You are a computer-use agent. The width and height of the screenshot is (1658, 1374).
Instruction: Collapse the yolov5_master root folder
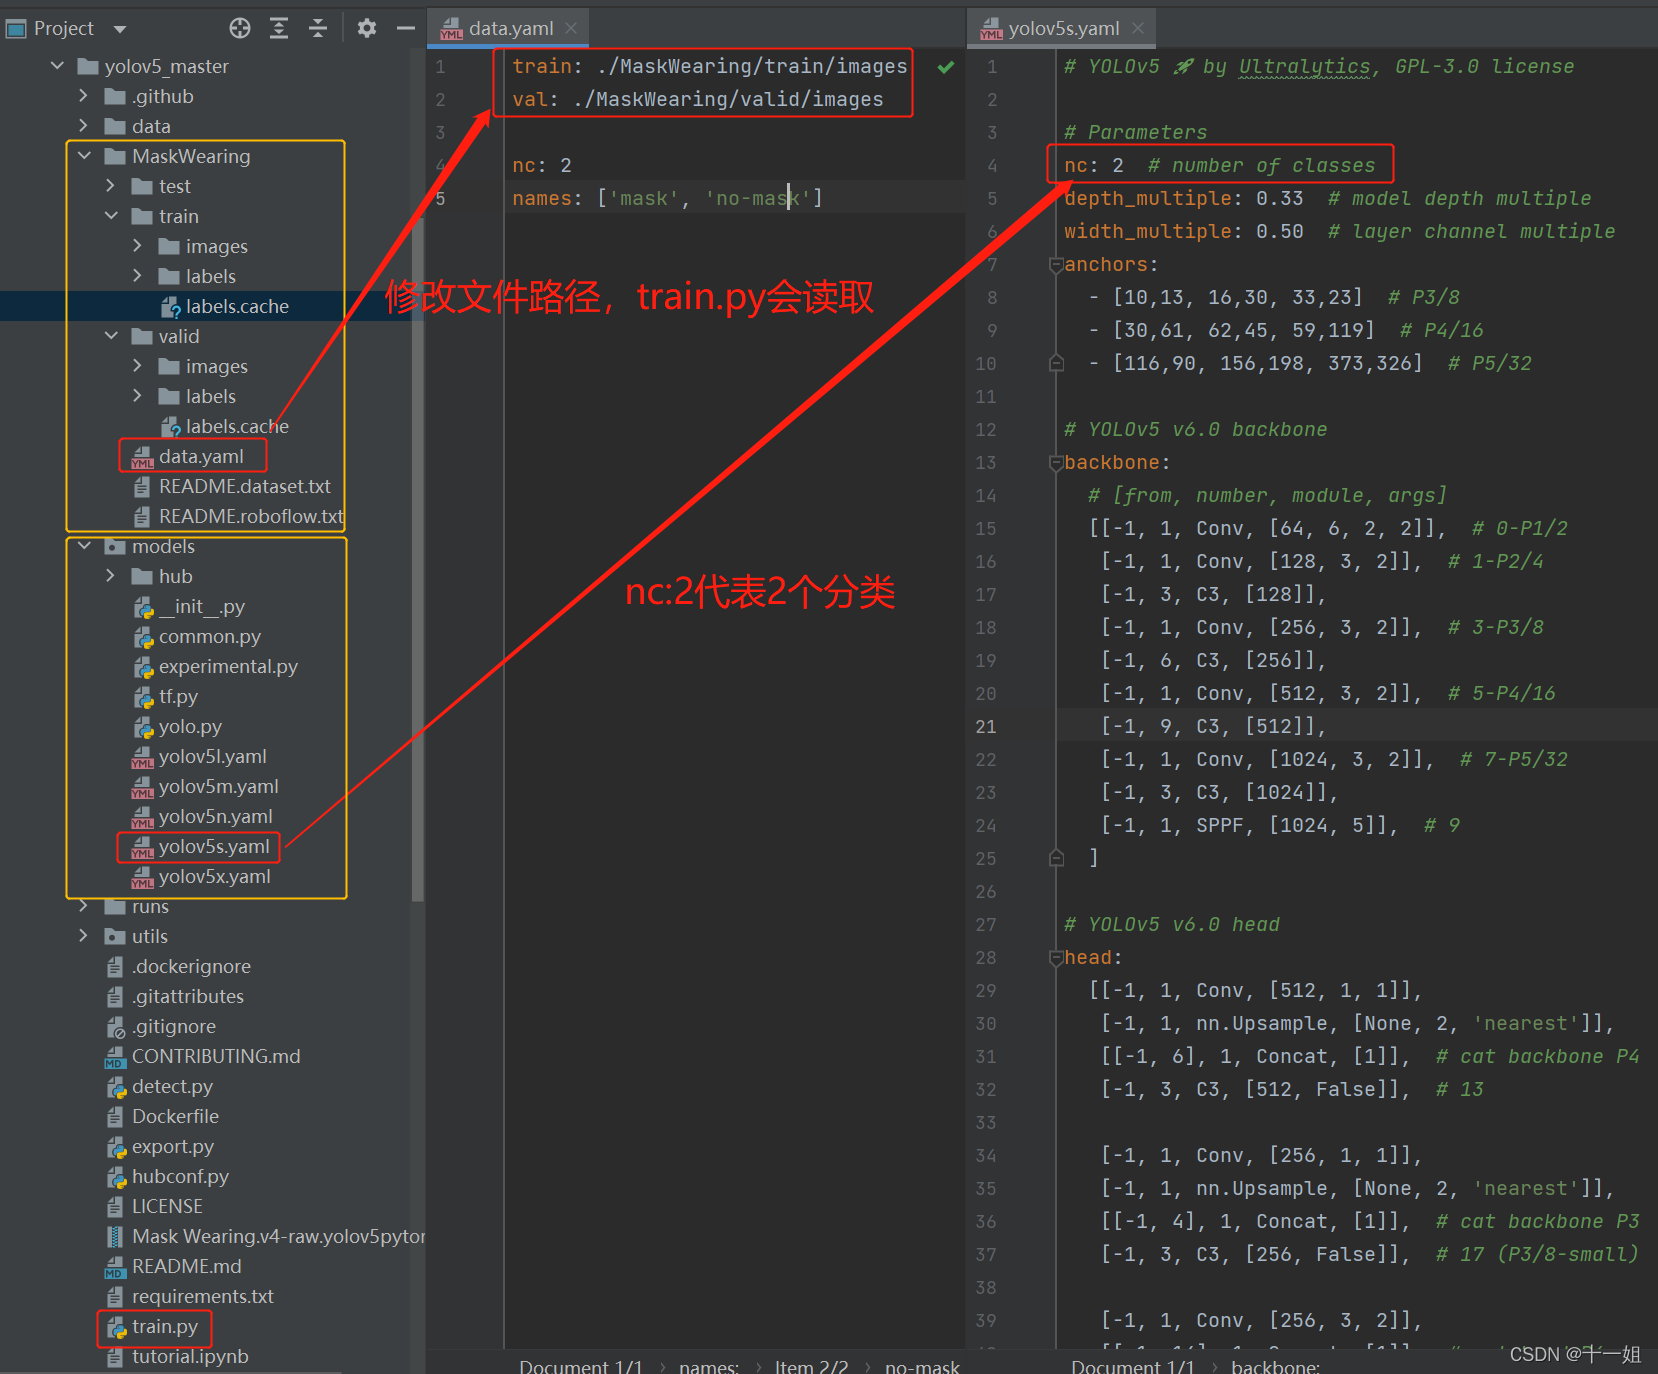click(57, 66)
